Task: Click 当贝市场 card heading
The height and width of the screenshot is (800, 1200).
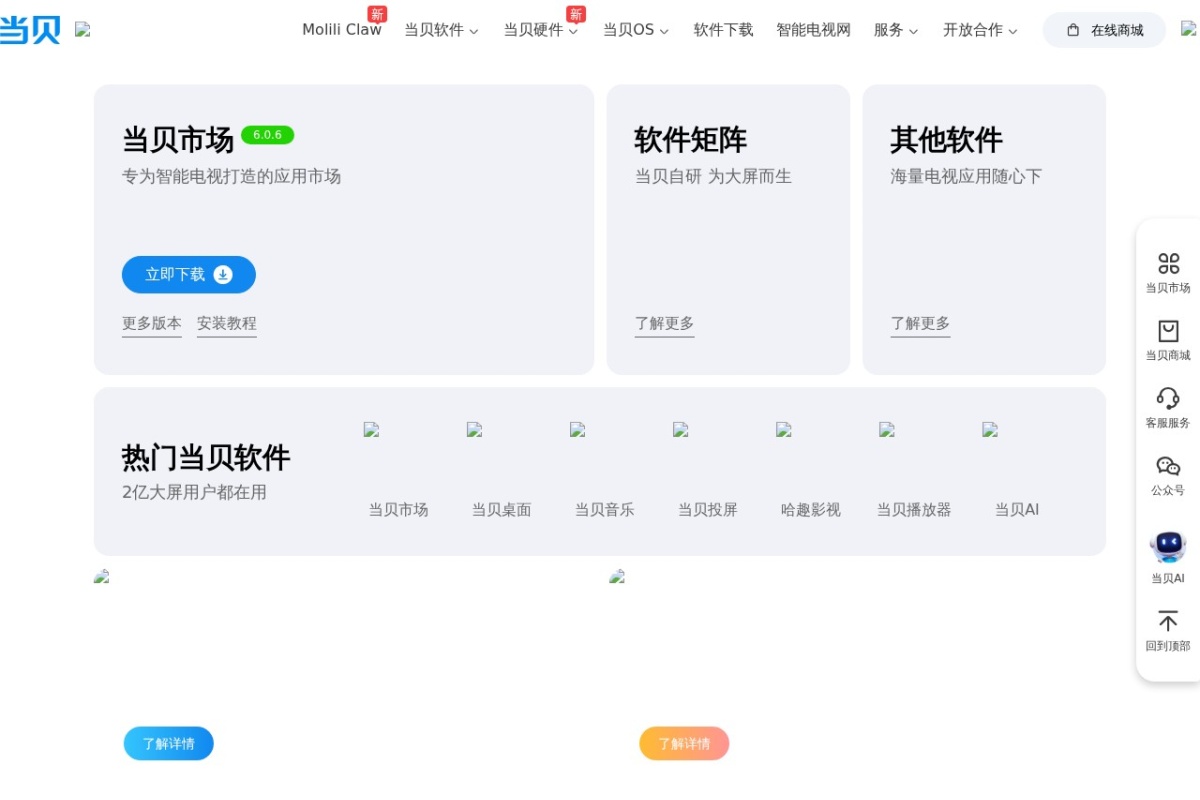Action: (178, 140)
